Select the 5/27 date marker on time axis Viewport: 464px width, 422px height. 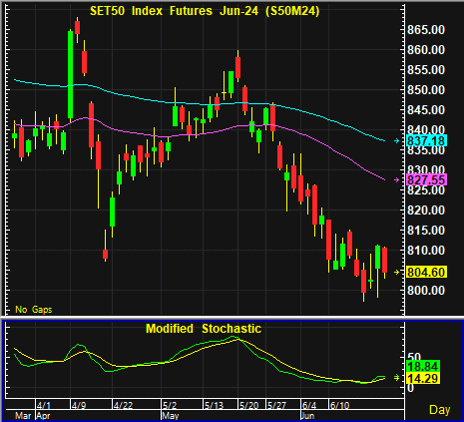click(x=277, y=405)
